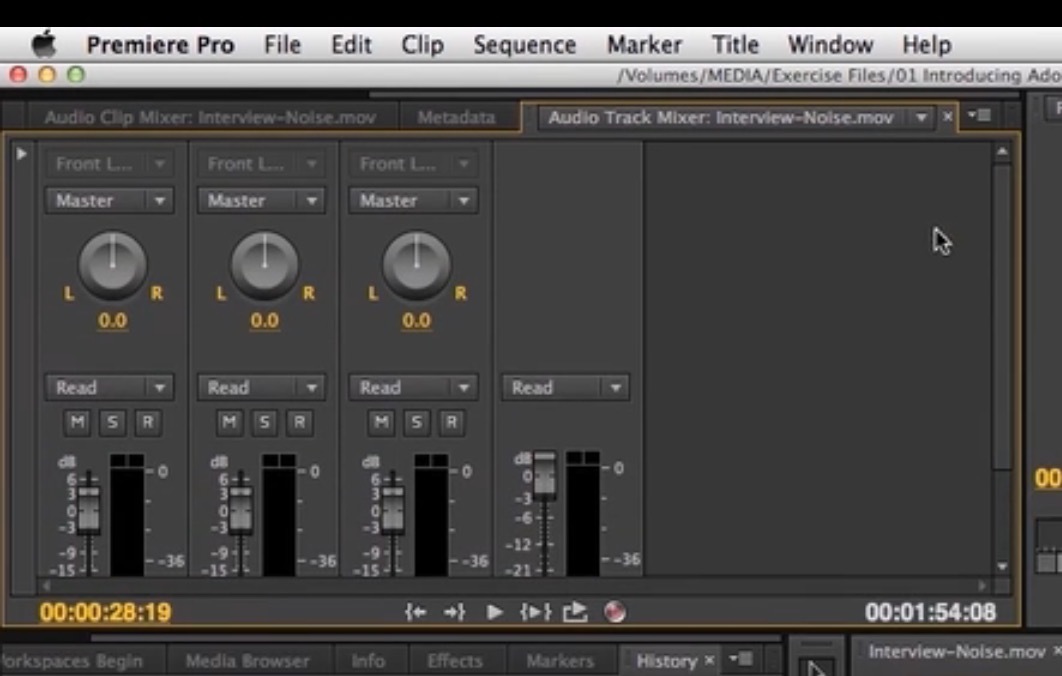Click the Play In to Out button
Image resolution: width=1062 pixels, height=676 pixels.
tap(535, 613)
